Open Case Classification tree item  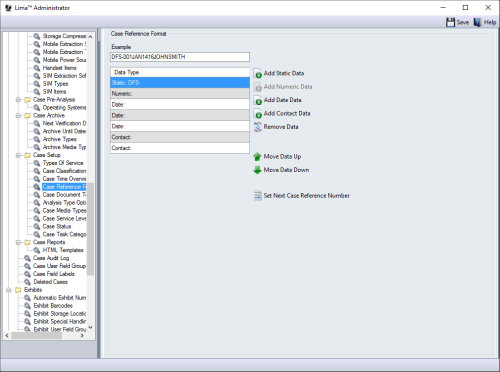pyautogui.click(x=64, y=171)
